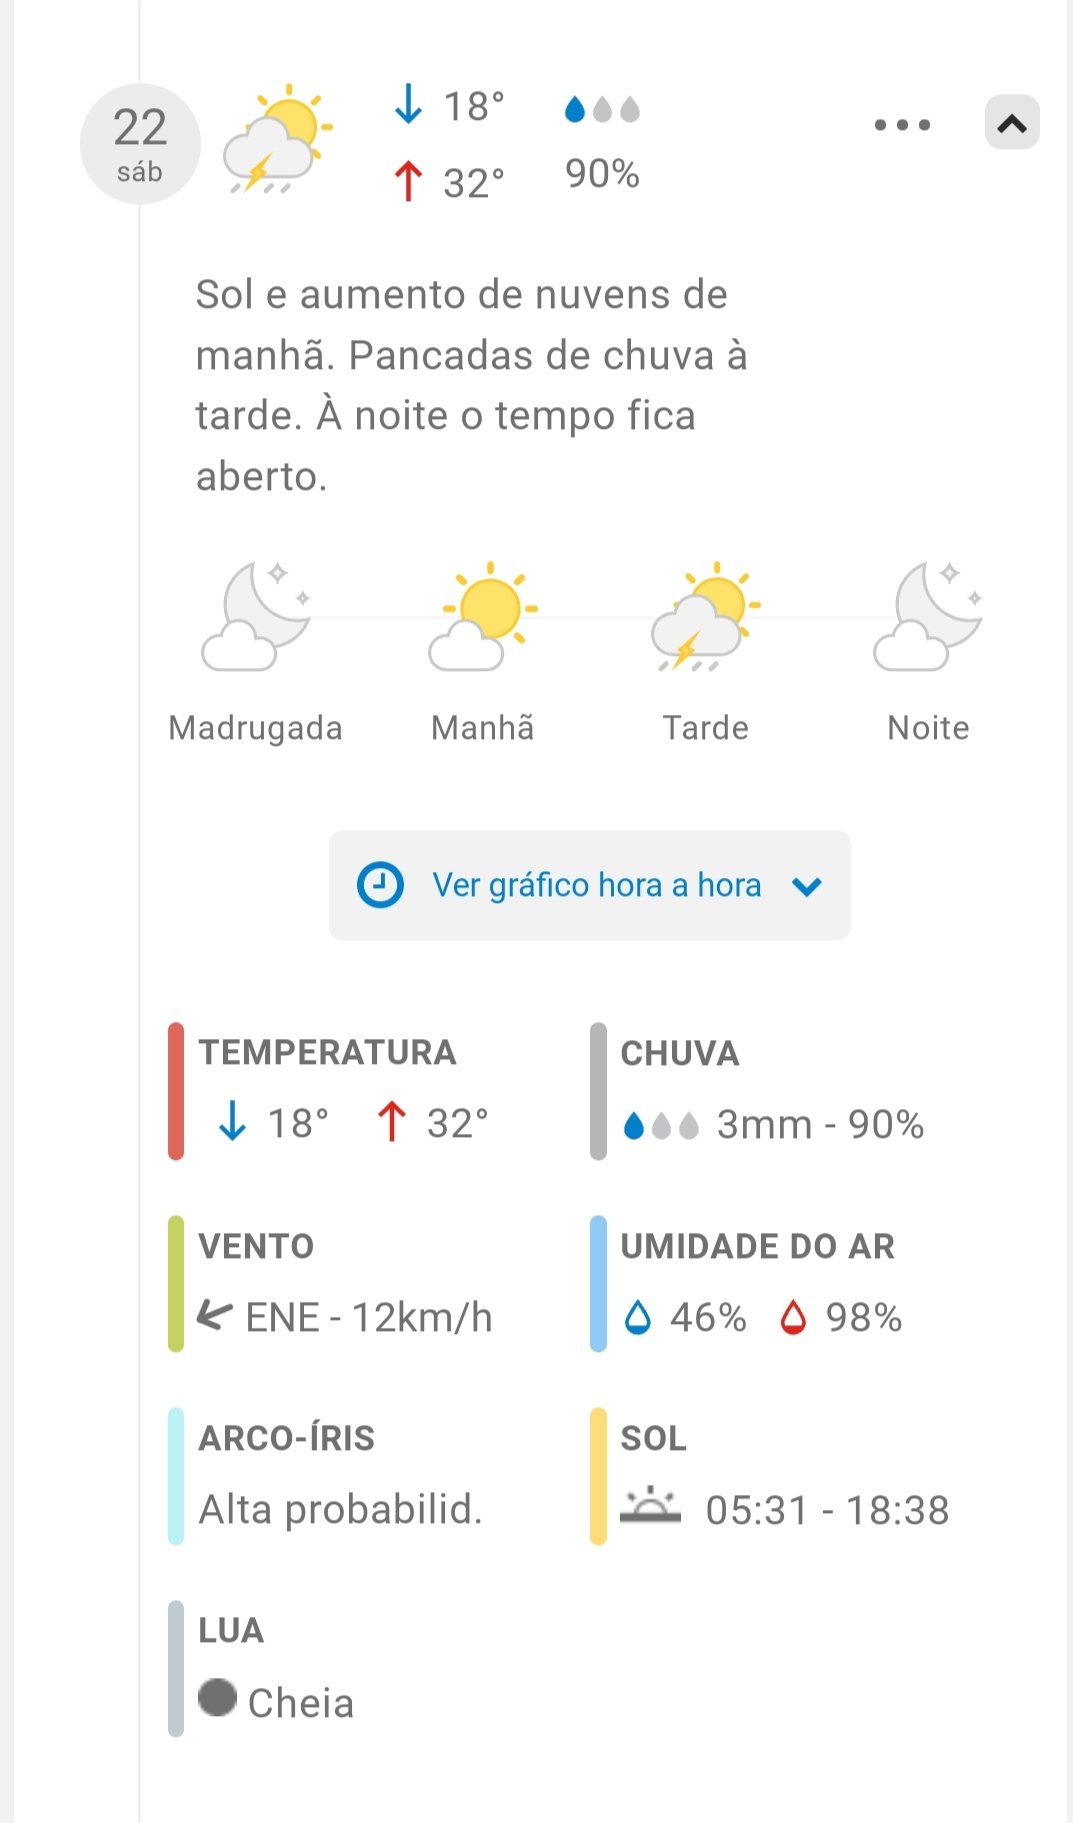This screenshot has height=1823, width=1073.
Task: Click the full moon icon beside Cheia
Action: click(x=217, y=1697)
